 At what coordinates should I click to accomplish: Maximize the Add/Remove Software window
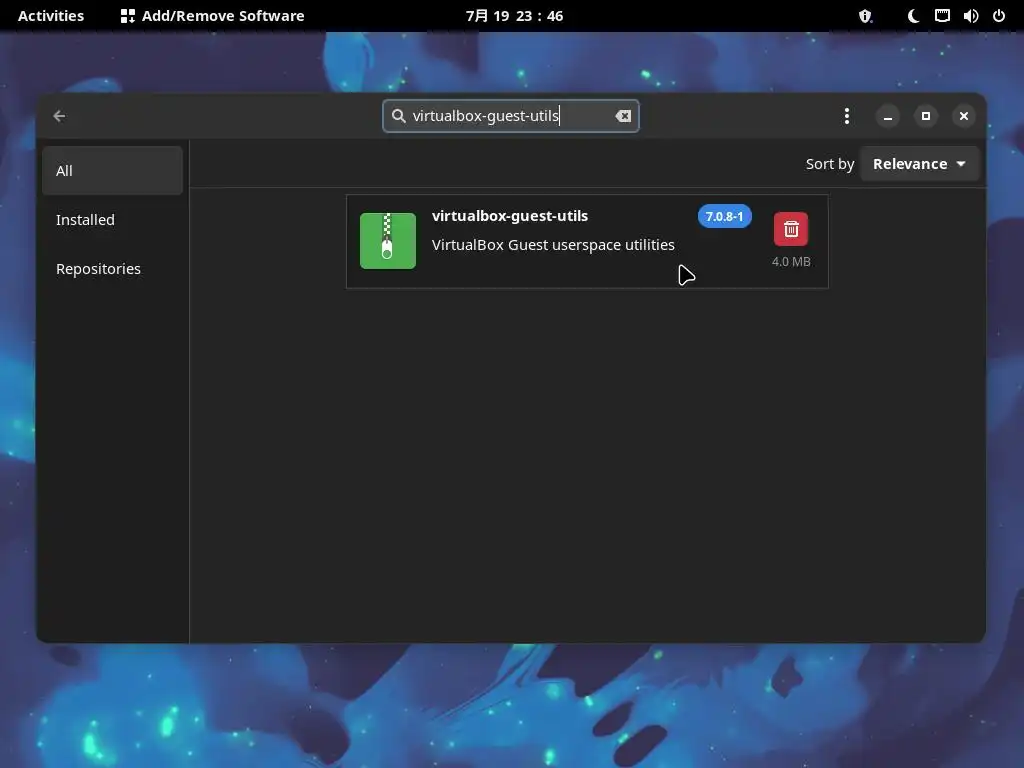pos(925,116)
